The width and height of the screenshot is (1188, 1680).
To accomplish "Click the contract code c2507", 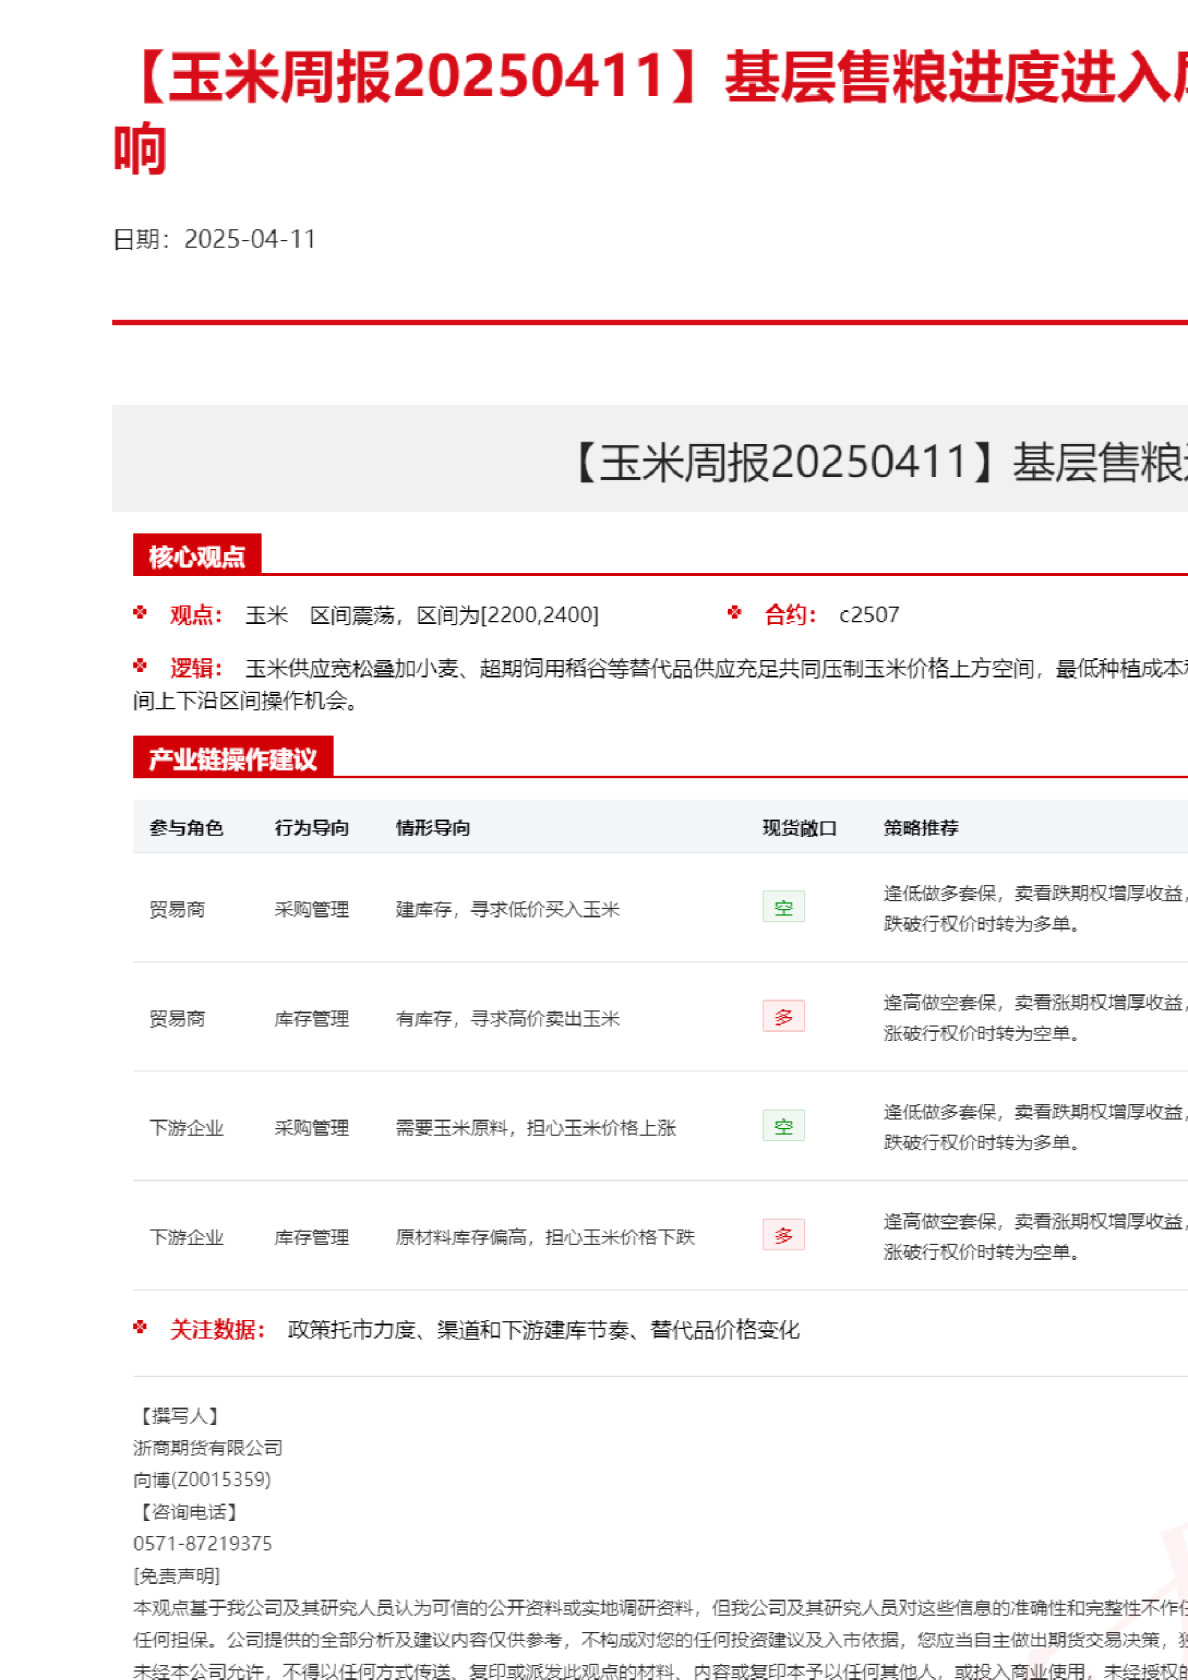I will [x=869, y=615].
